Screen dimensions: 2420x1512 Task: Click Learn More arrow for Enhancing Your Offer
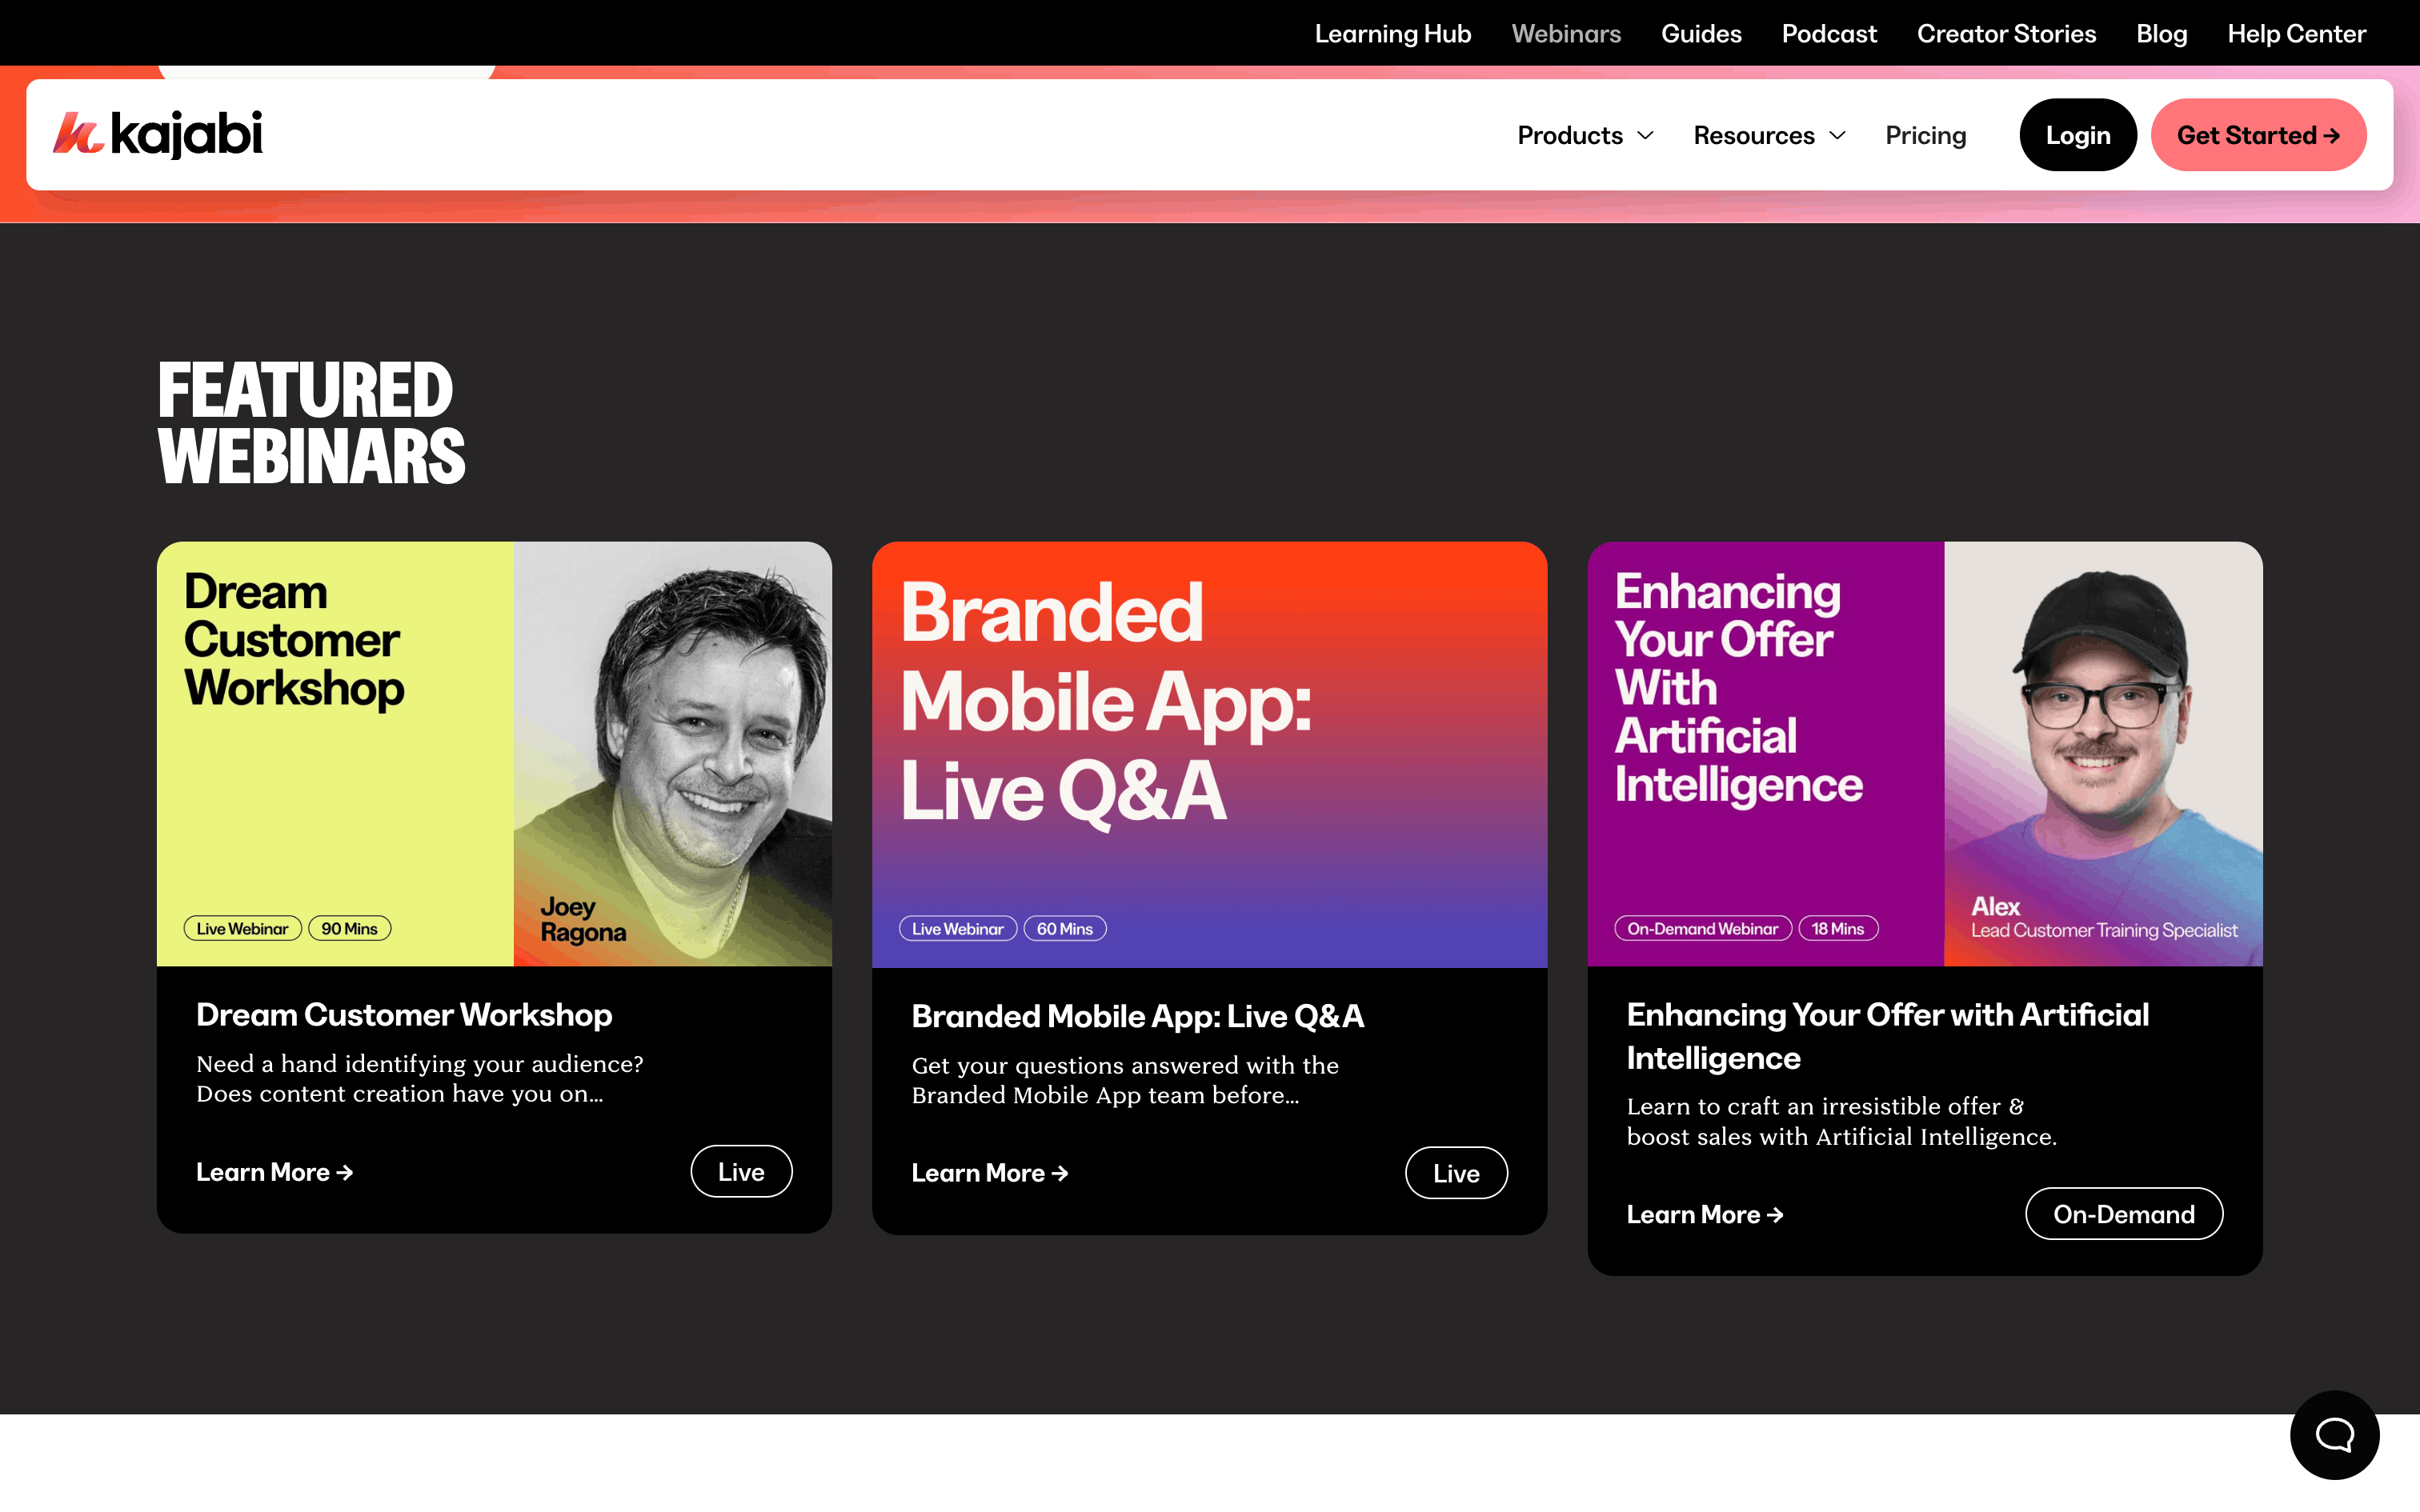tap(1776, 1215)
